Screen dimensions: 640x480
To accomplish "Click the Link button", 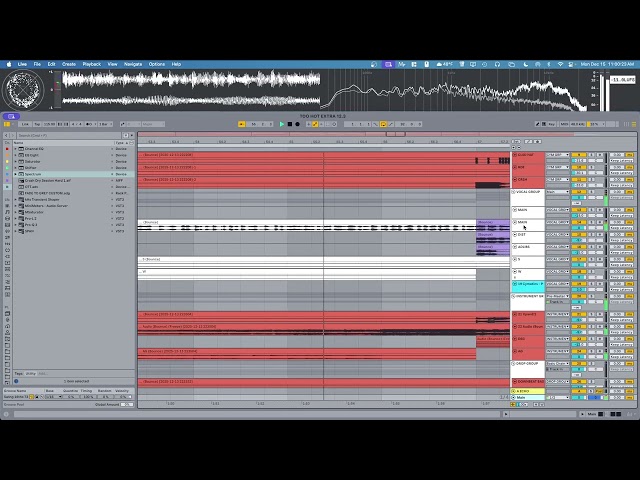I will click(25, 124).
